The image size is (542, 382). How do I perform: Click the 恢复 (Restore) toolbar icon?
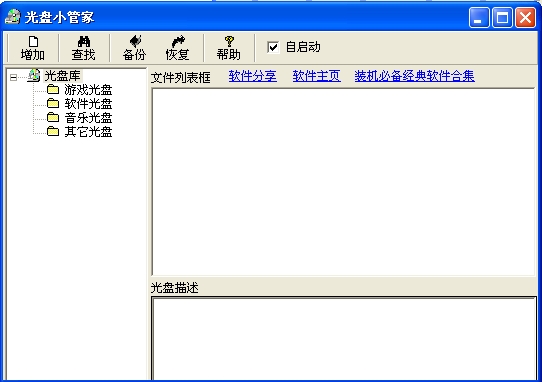[178, 48]
